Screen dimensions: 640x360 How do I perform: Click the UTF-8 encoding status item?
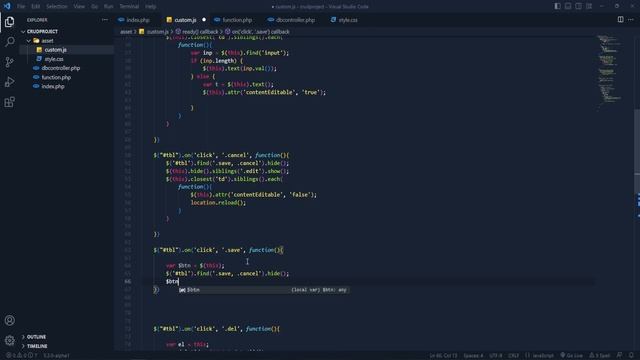click(x=496, y=356)
